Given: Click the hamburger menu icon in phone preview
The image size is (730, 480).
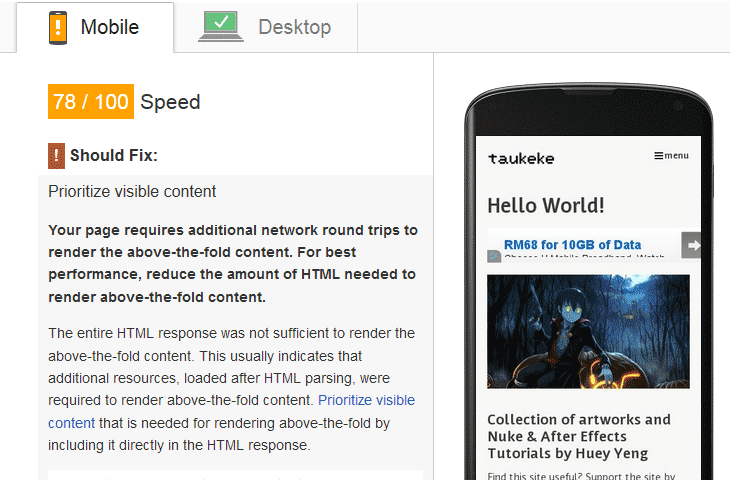Looking at the screenshot, I should click(659, 155).
